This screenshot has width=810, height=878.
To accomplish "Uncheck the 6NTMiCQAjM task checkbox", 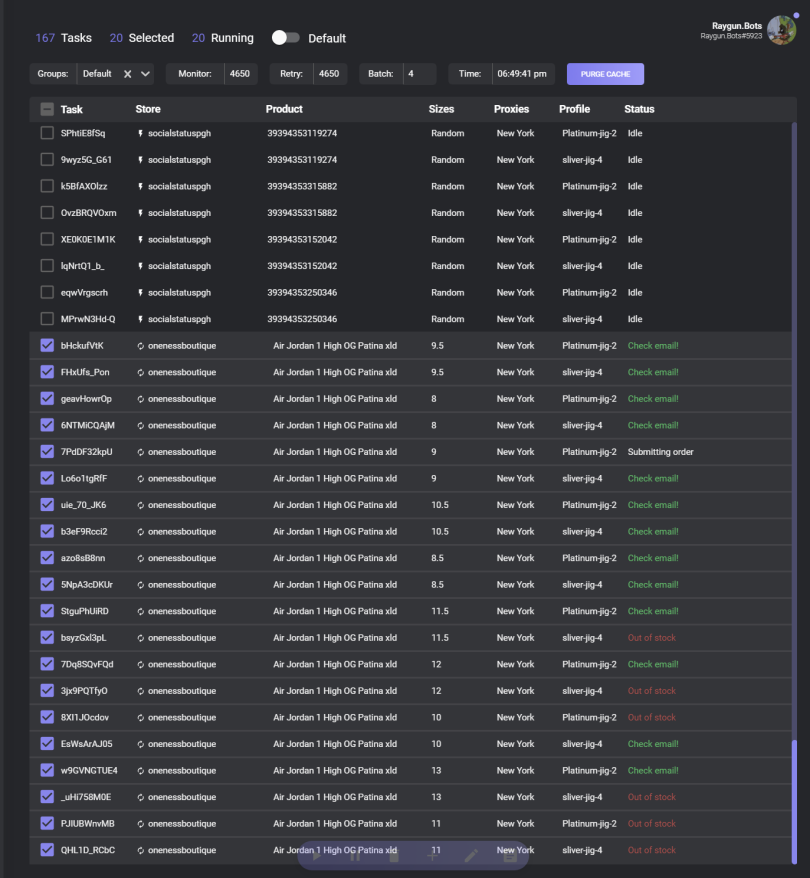I will (x=47, y=425).
